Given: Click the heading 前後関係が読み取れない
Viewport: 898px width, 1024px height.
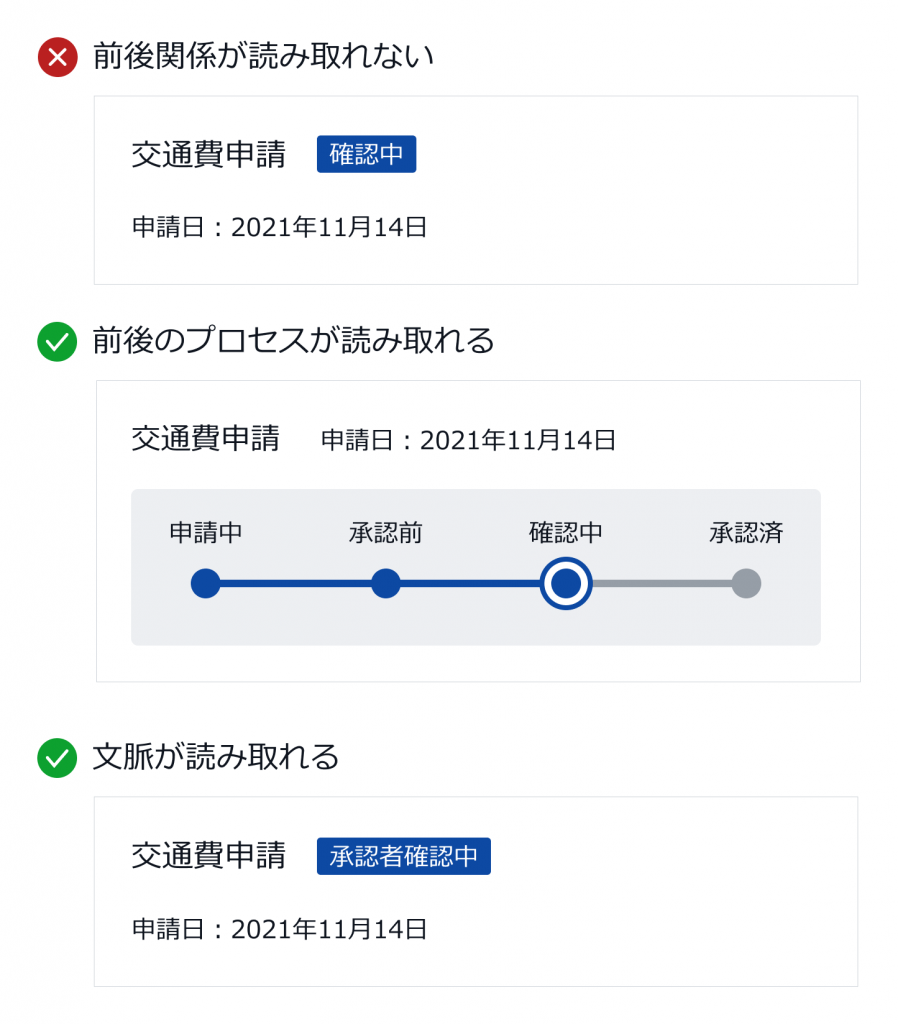Looking at the screenshot, I should [x=263, y=56].
